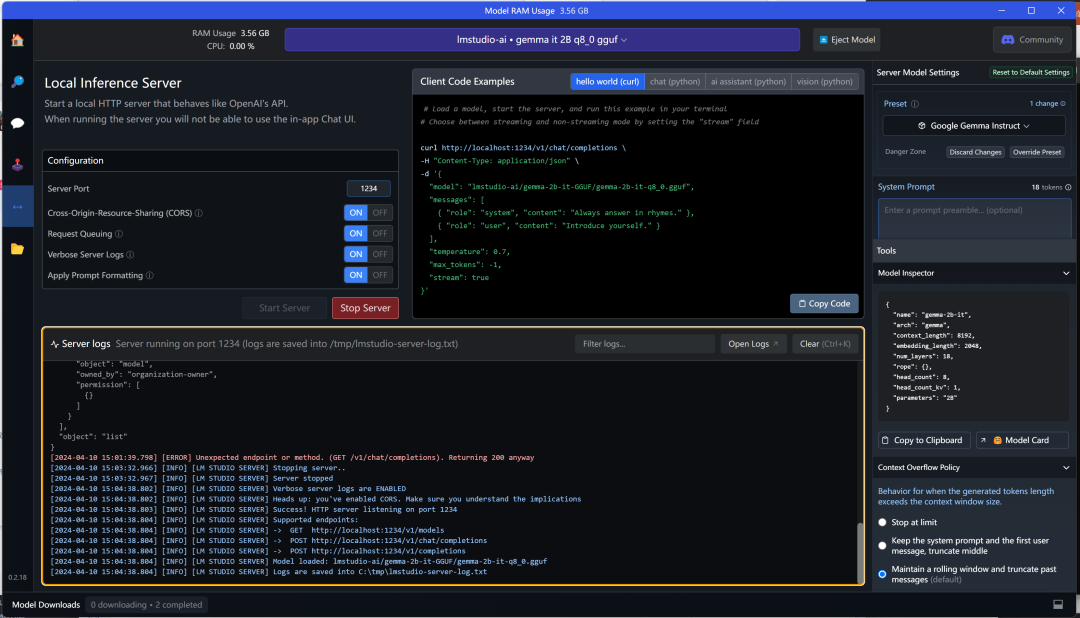Turn Apply Prompt Formatting OFF
Viewport: 1080px width, 618px height.
(x=380, y=274)
